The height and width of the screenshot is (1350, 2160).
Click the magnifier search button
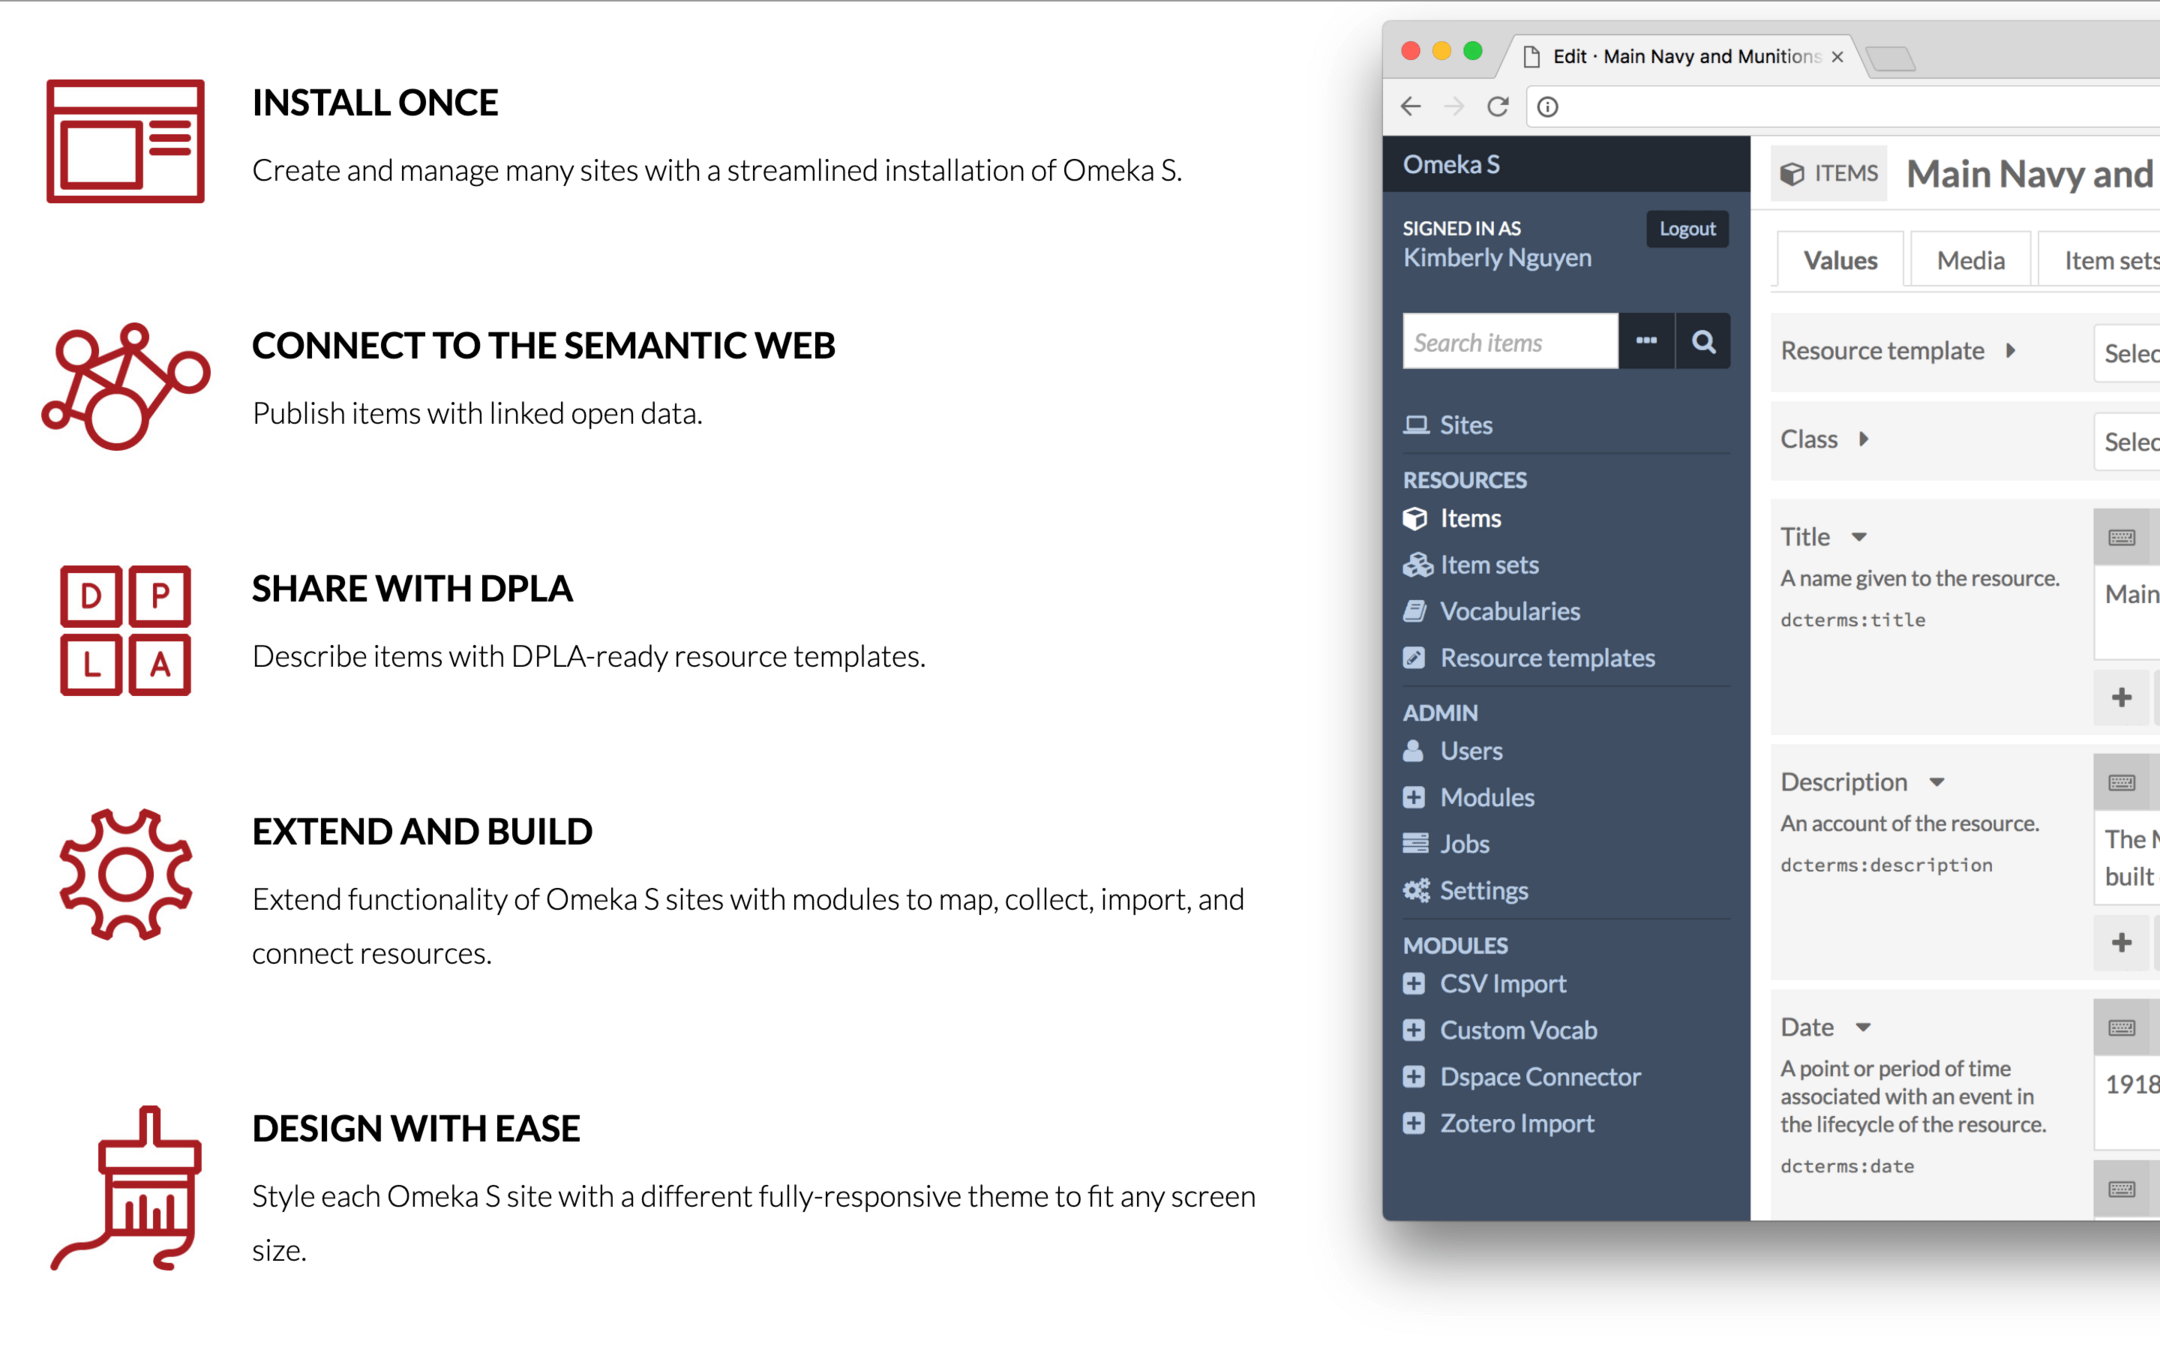[1703, 342]
